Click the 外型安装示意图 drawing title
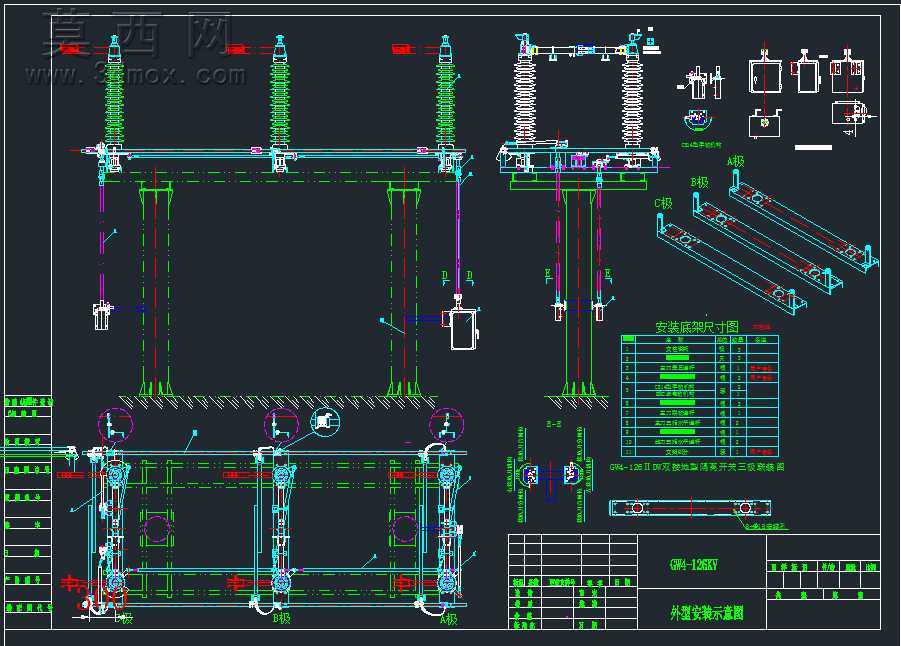 tap(707, 613)
